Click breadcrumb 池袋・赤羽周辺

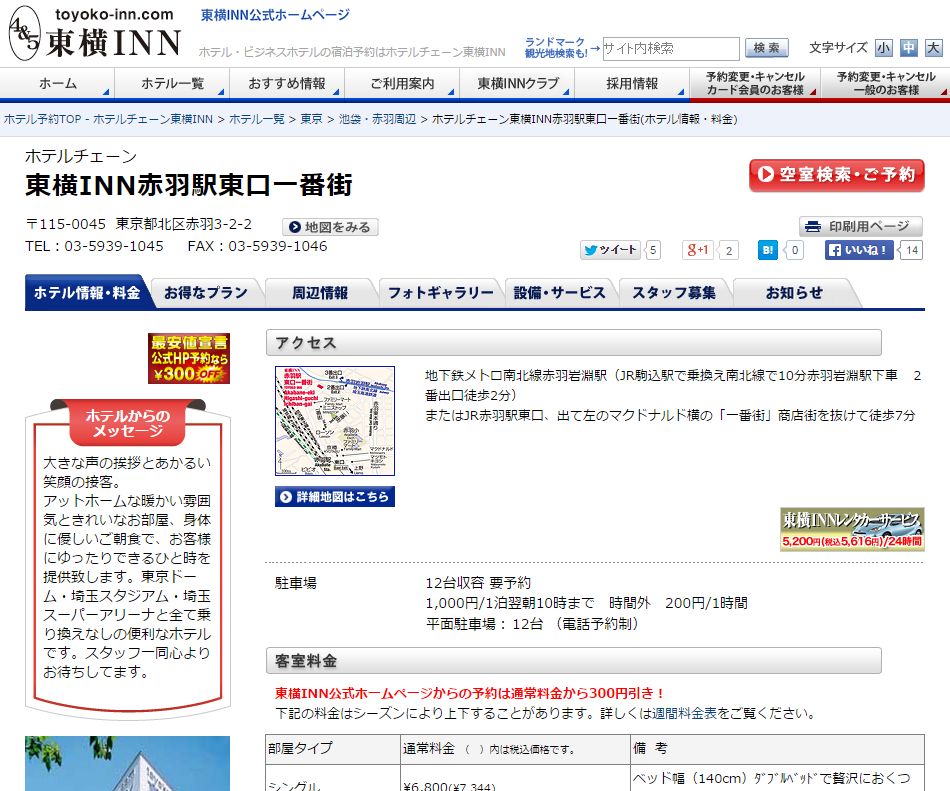(377, 119)
